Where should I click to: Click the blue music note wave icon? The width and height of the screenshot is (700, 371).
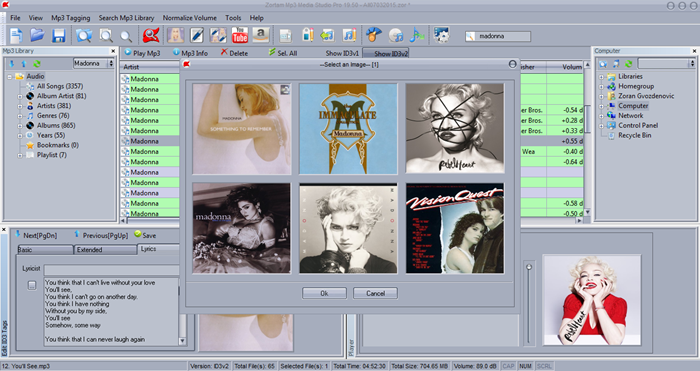tap(417, 35)
